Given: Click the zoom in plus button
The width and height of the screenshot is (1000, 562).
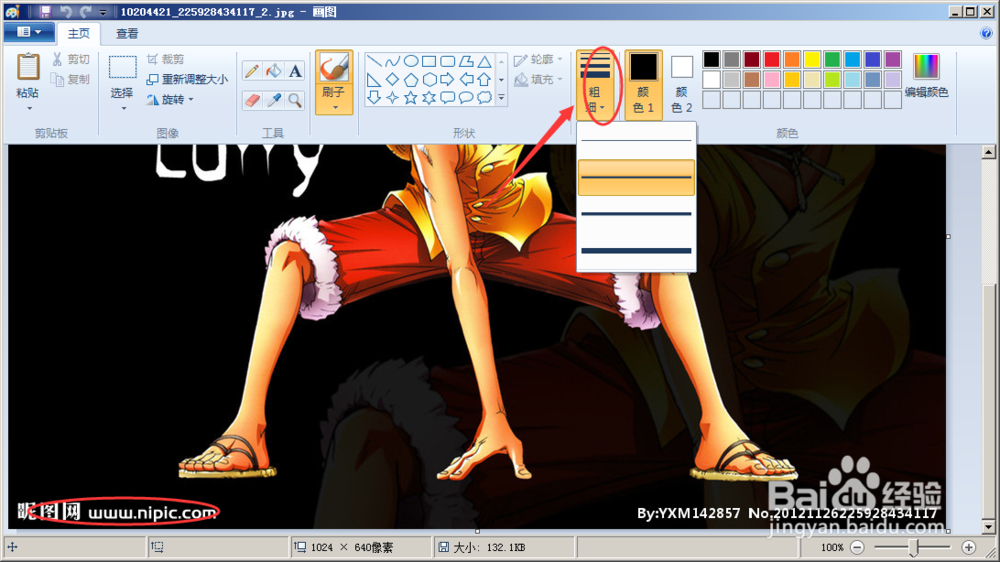Looking at the screenshot, I should [968, 547].
